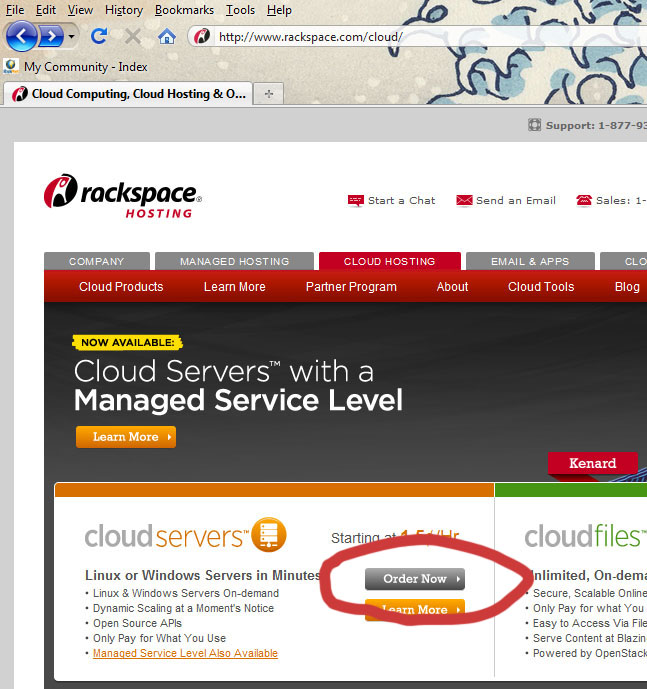
Task: Click Linux or Windows Servers in Minutes heading
Action: [203, 575]
